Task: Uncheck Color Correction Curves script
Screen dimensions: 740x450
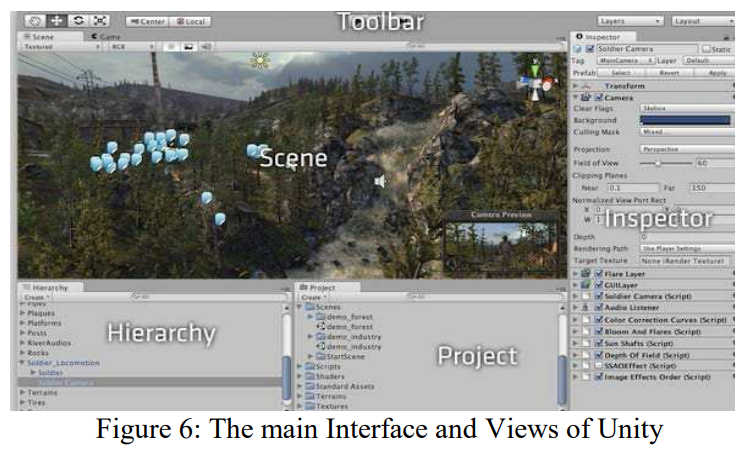Action: coord(599,320)
